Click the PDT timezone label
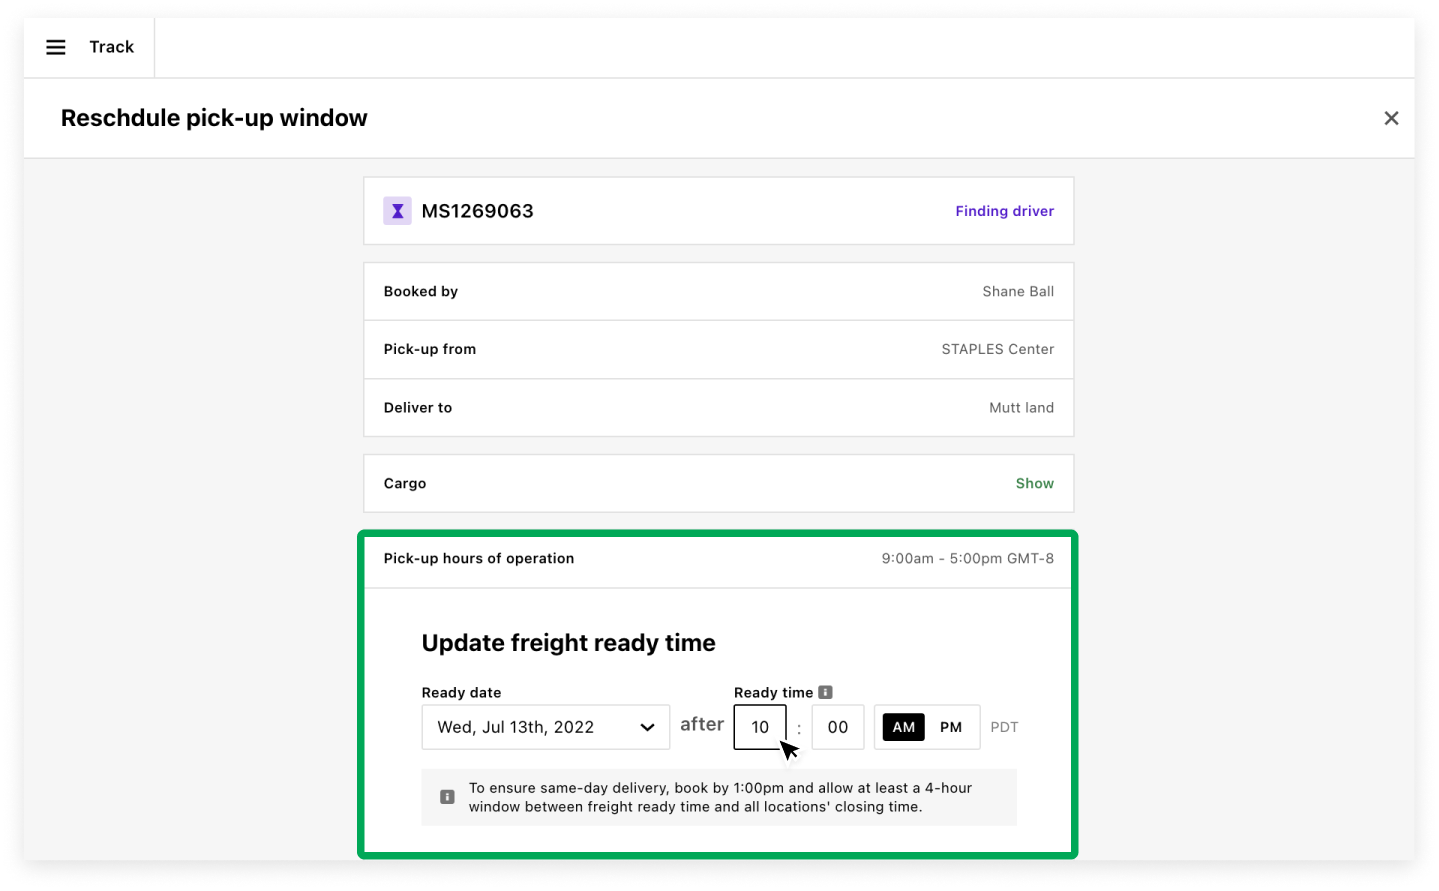The image size is (1439, 891). click(x=1004, y=727)
